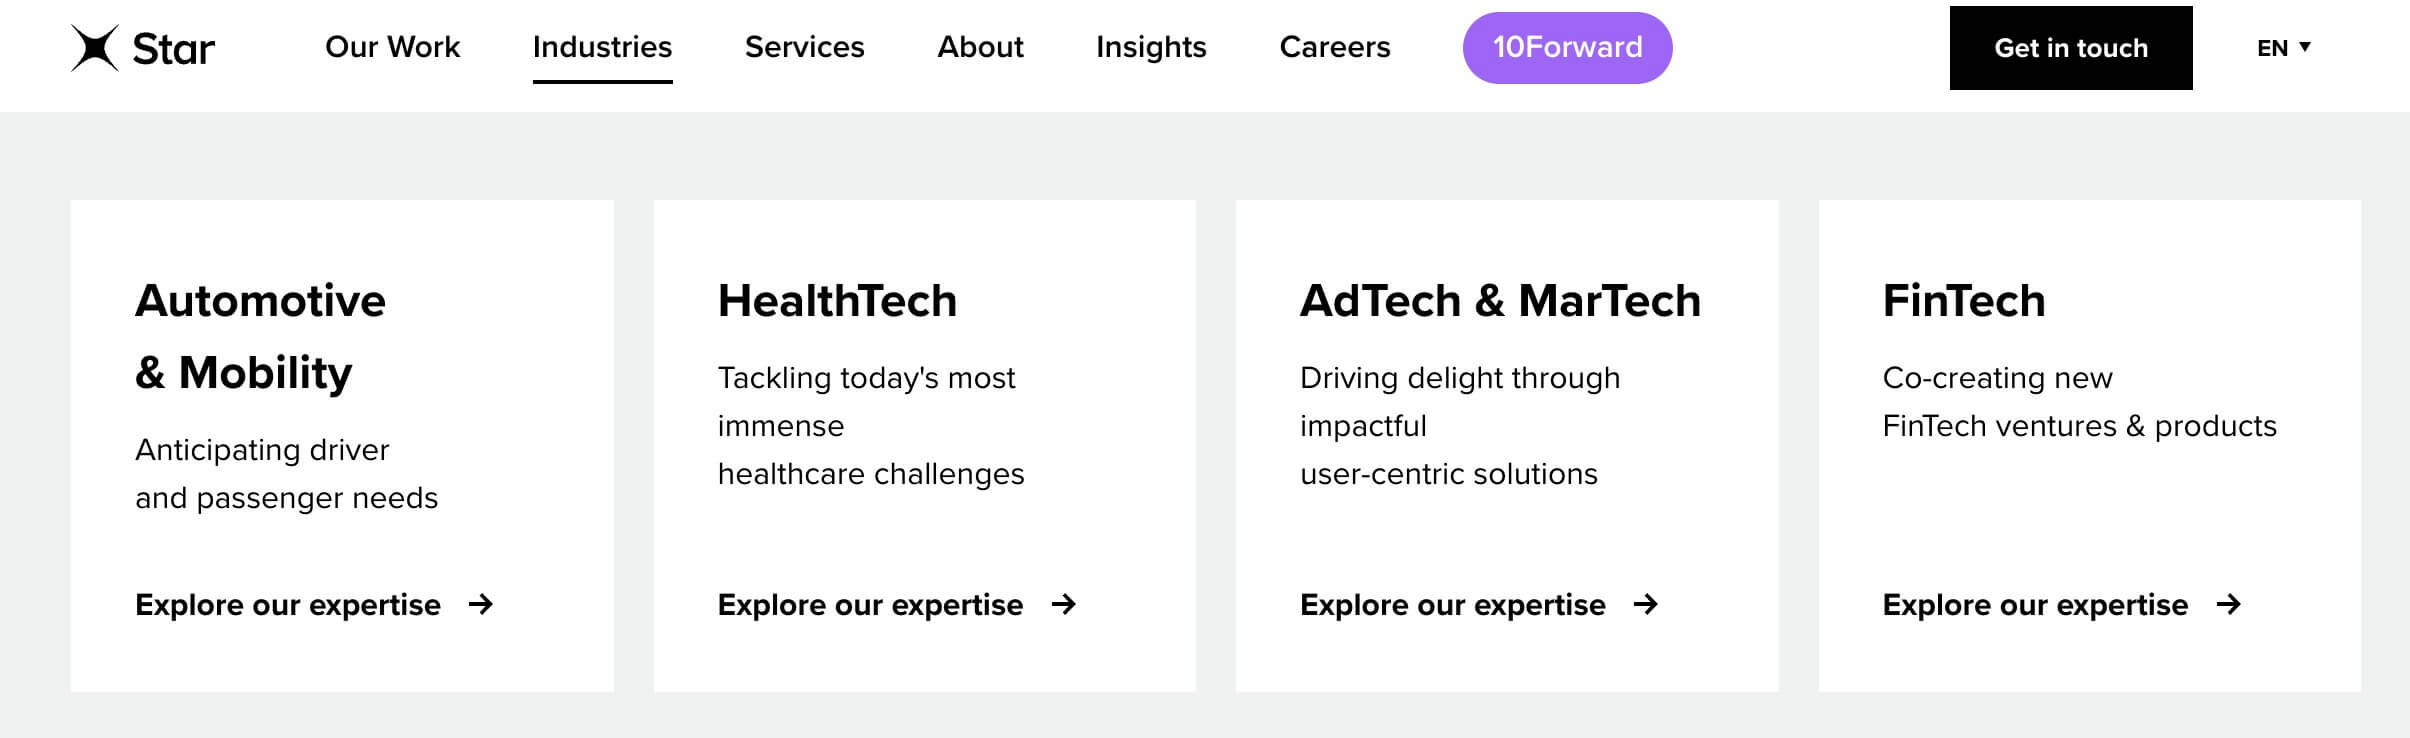Click the Star logo icon
Image resolution: width=2410 pixels, height=738 pixels.
tap(95, 48)
